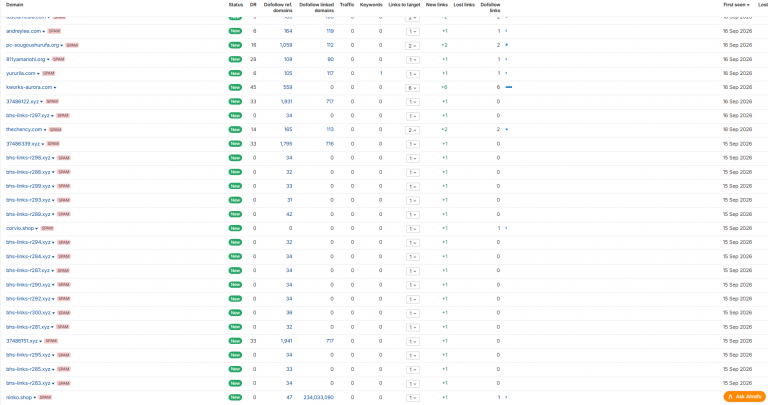Click New status badge for andreylee.com
Screen dimensions: 768x405
point(235,31)
